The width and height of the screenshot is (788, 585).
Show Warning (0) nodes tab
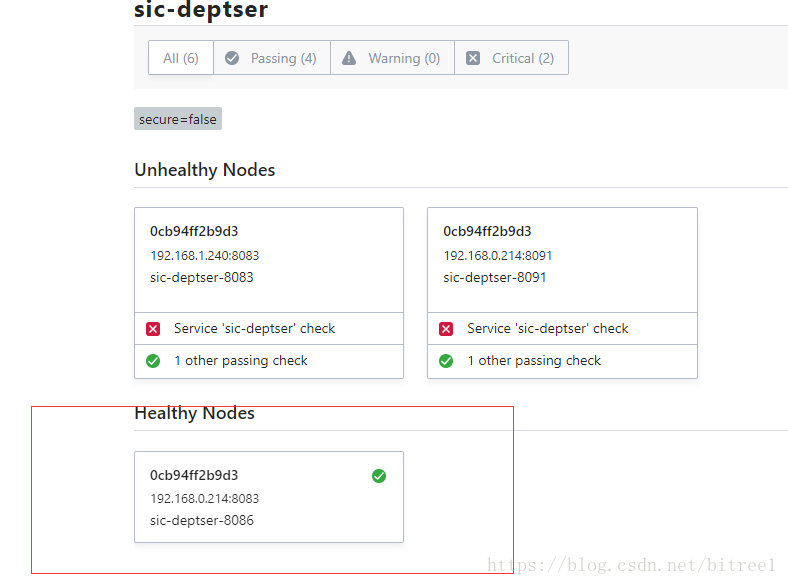pos(392,58)
